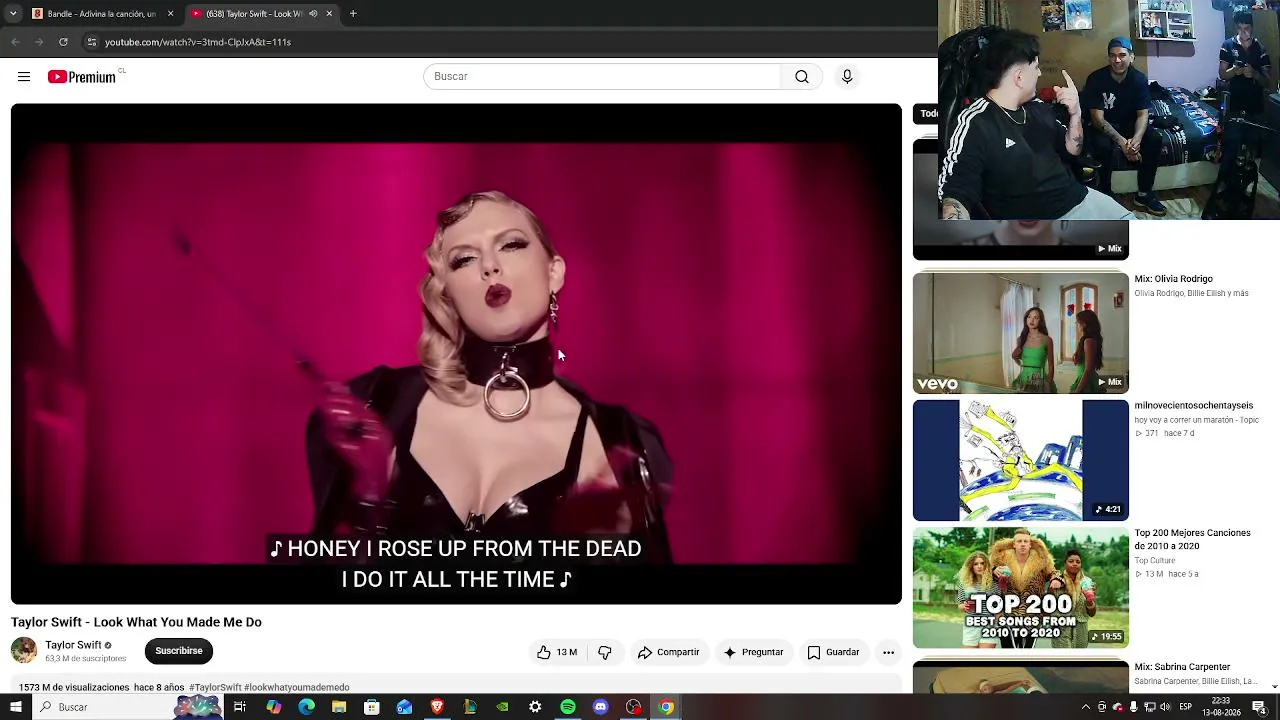
Task: Dislike the video with thumbs-down button
Action: click(x=605, y=652)
